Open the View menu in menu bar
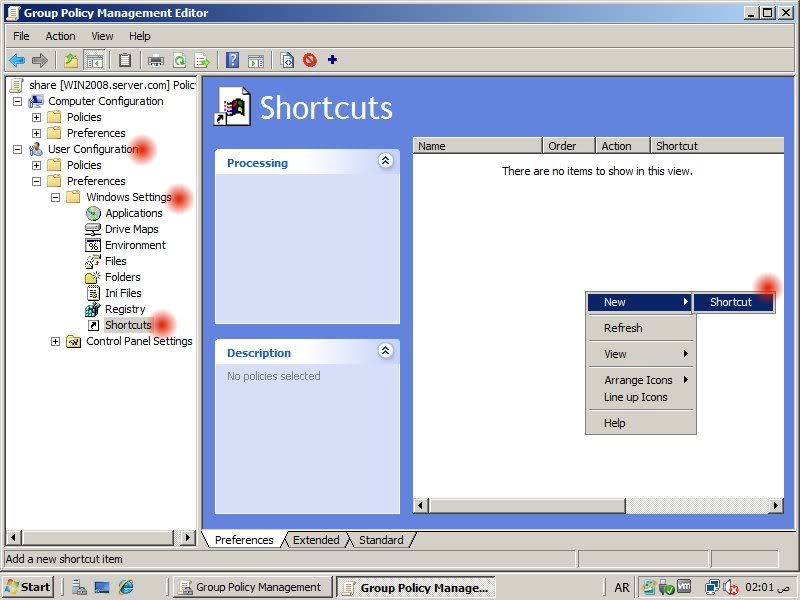The width and height of the screenshot is (800, 600). coord(102,36)
